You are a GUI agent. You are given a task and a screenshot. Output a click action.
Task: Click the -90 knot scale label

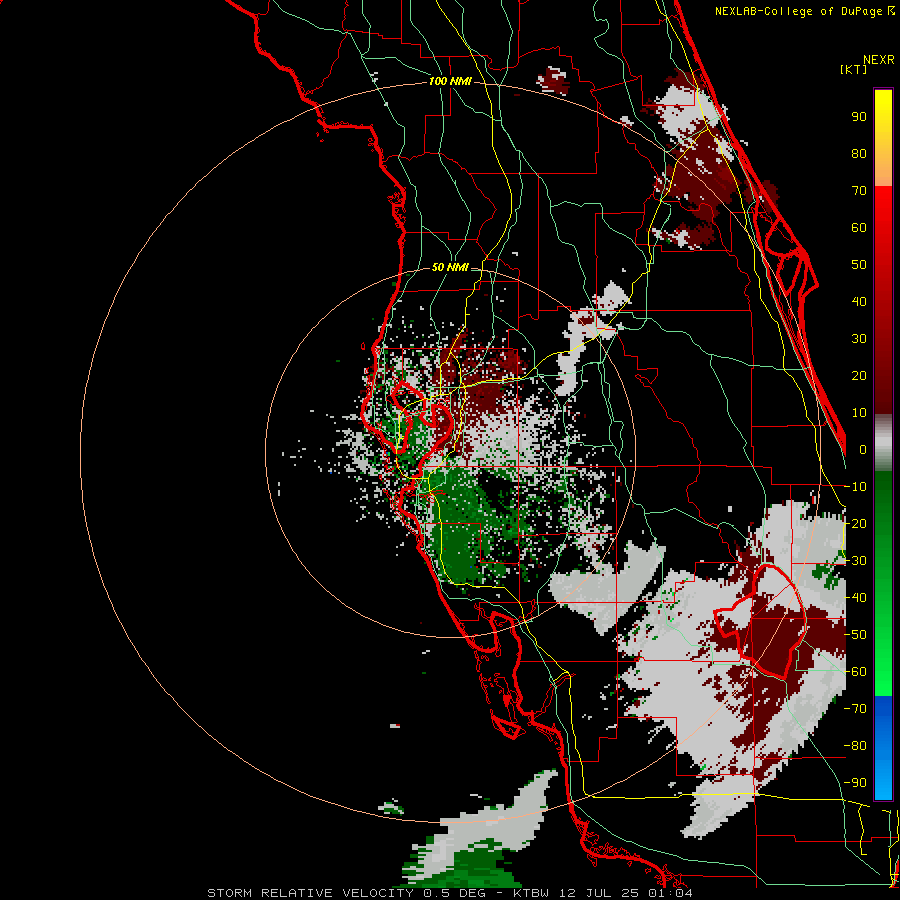[855, 783]
